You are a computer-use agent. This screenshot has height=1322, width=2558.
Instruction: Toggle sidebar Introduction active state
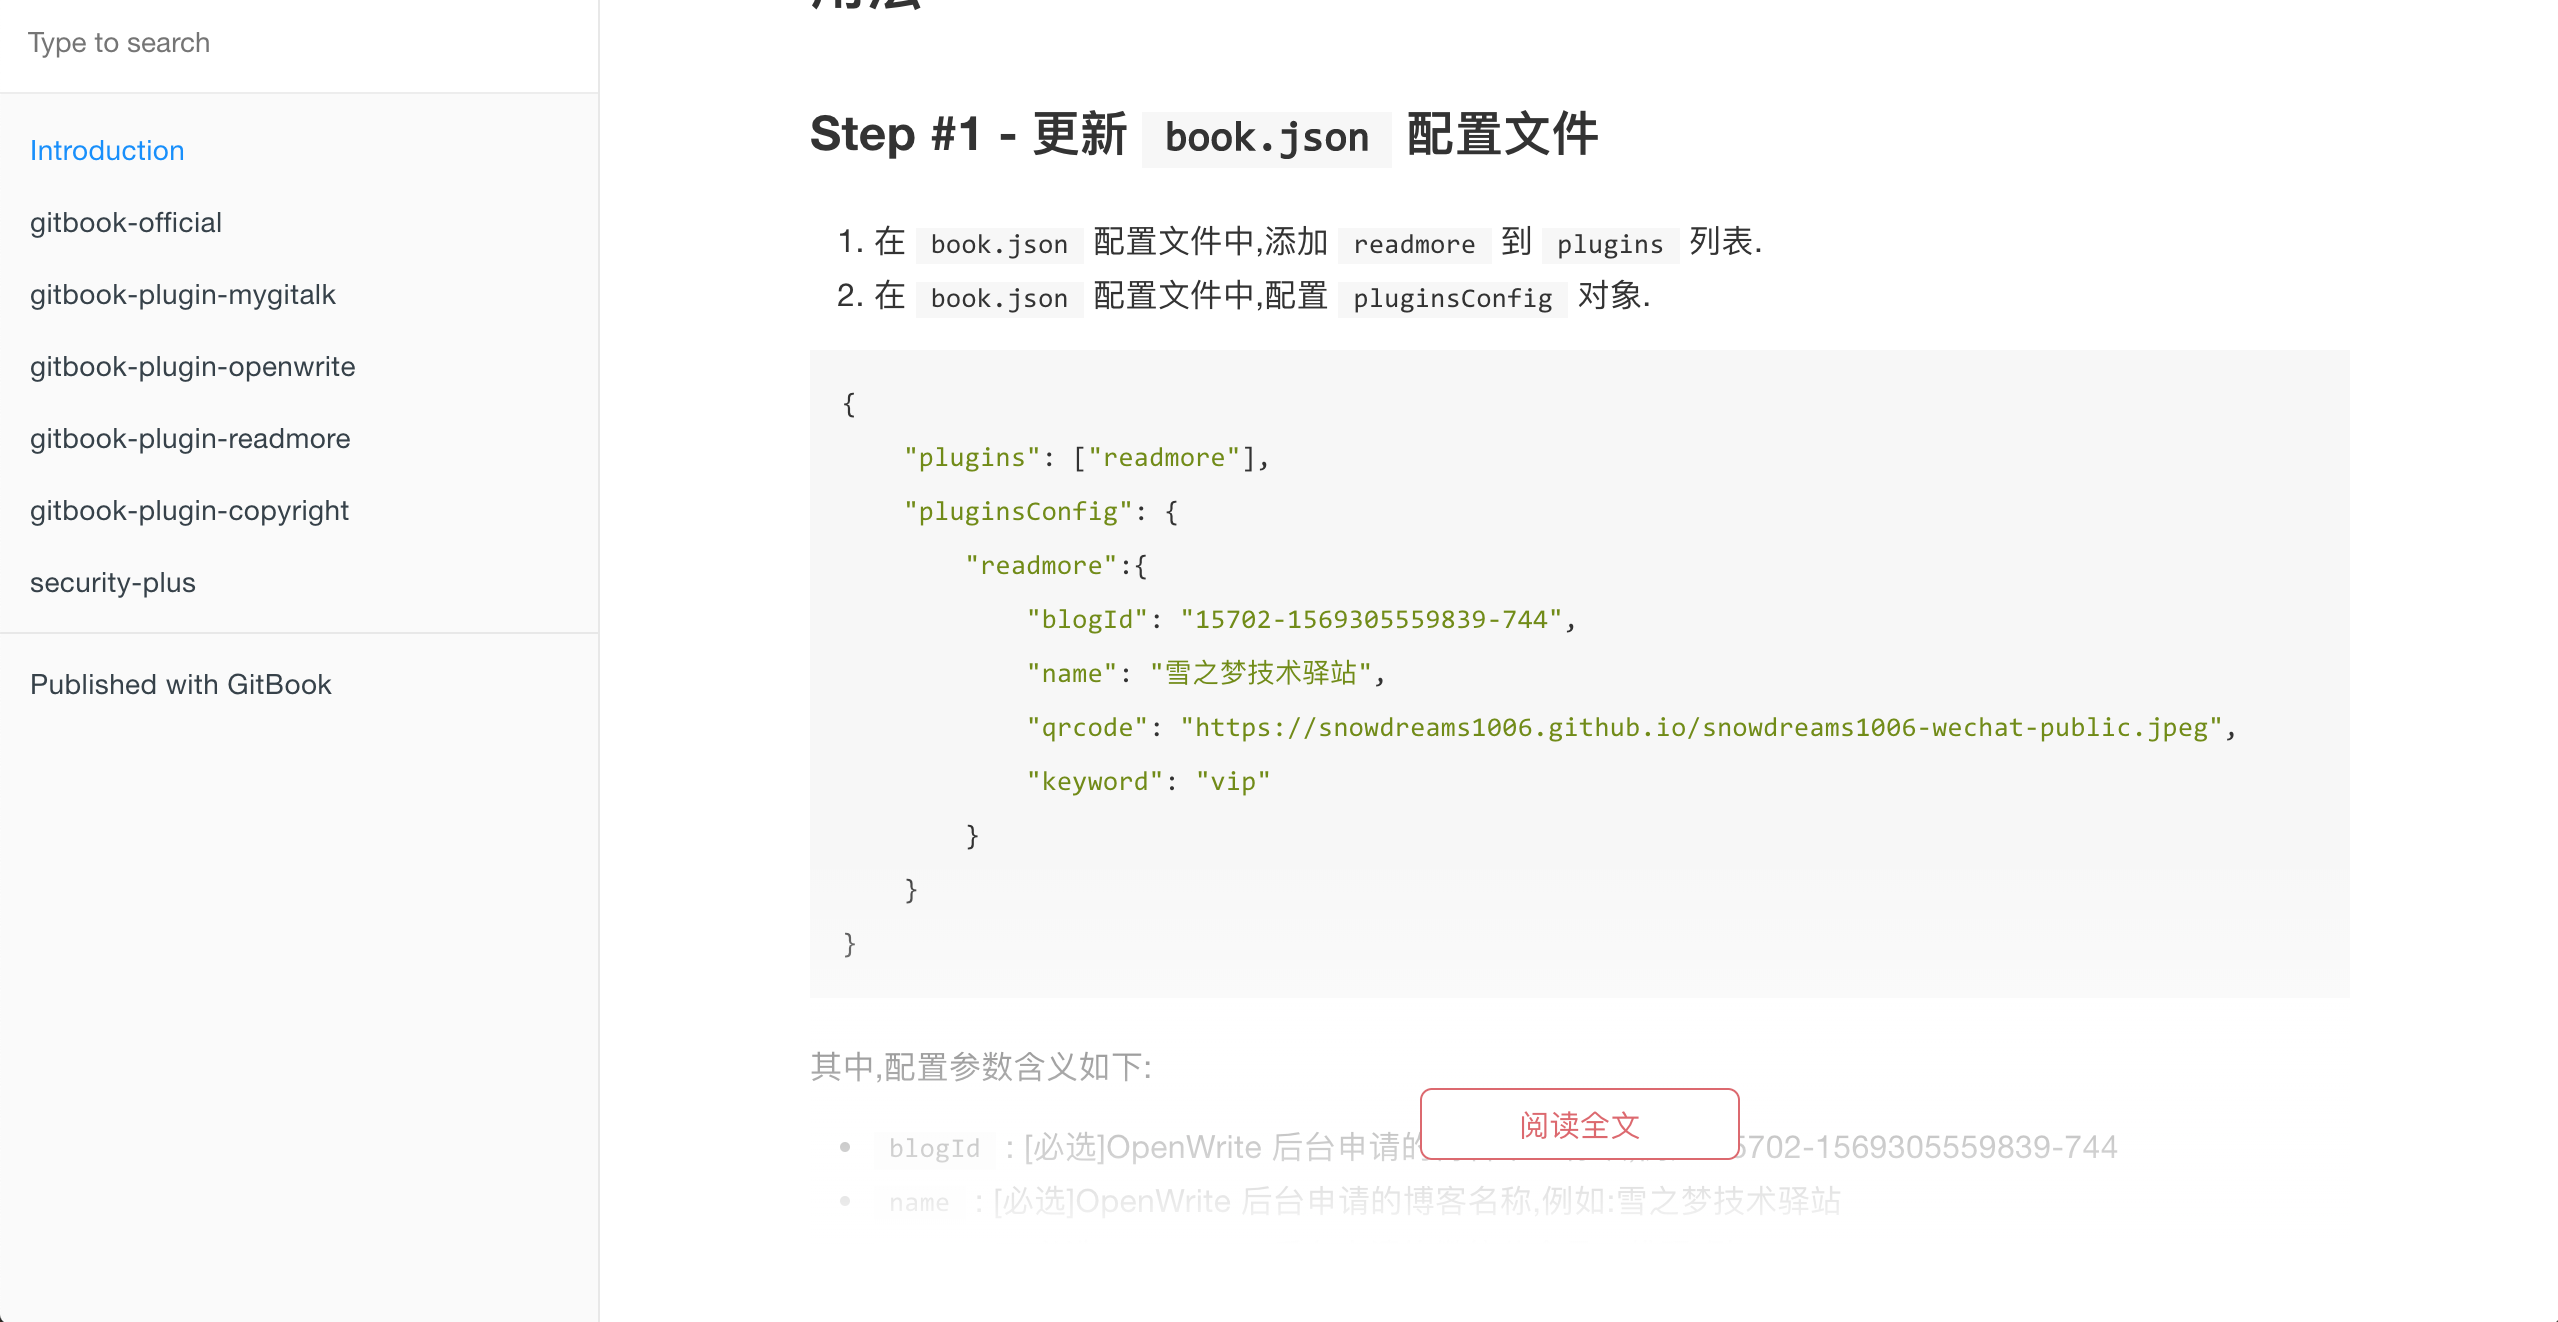(106, 150)
